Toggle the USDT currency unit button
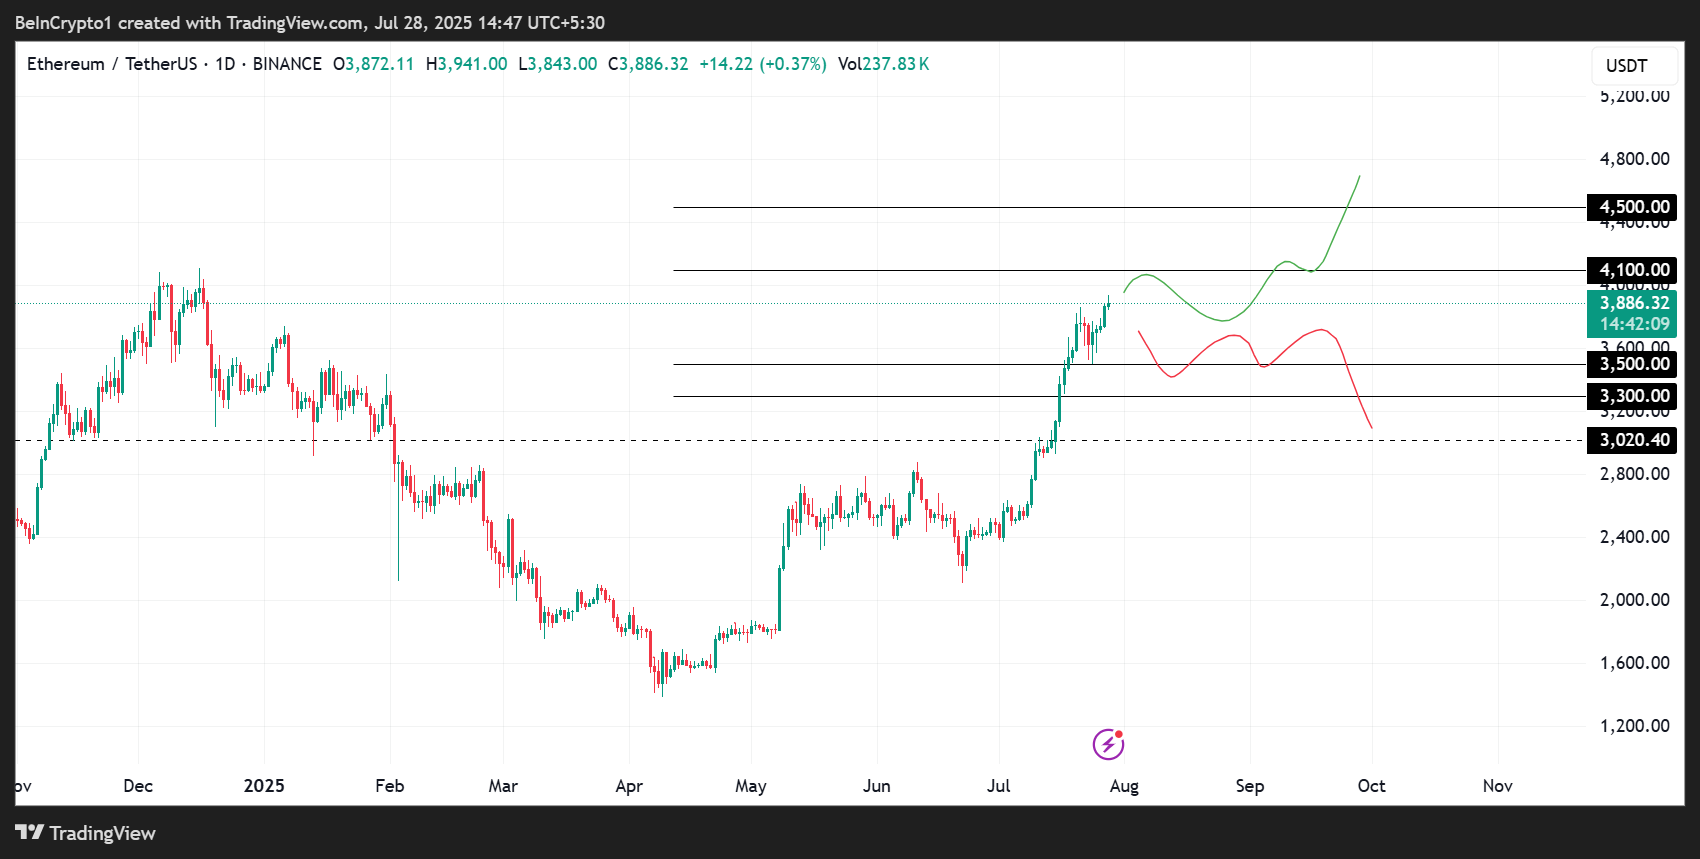 pyautogui.click(x=1633, y=65)
